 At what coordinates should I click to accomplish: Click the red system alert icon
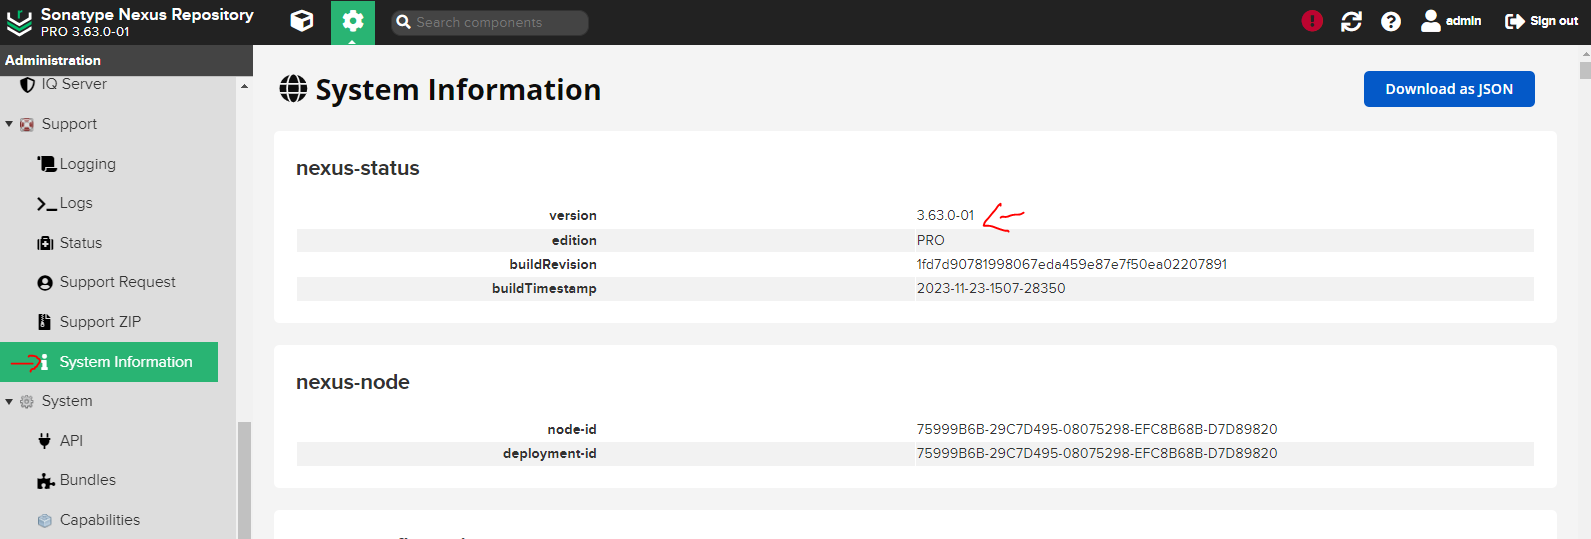[1312, 21]
